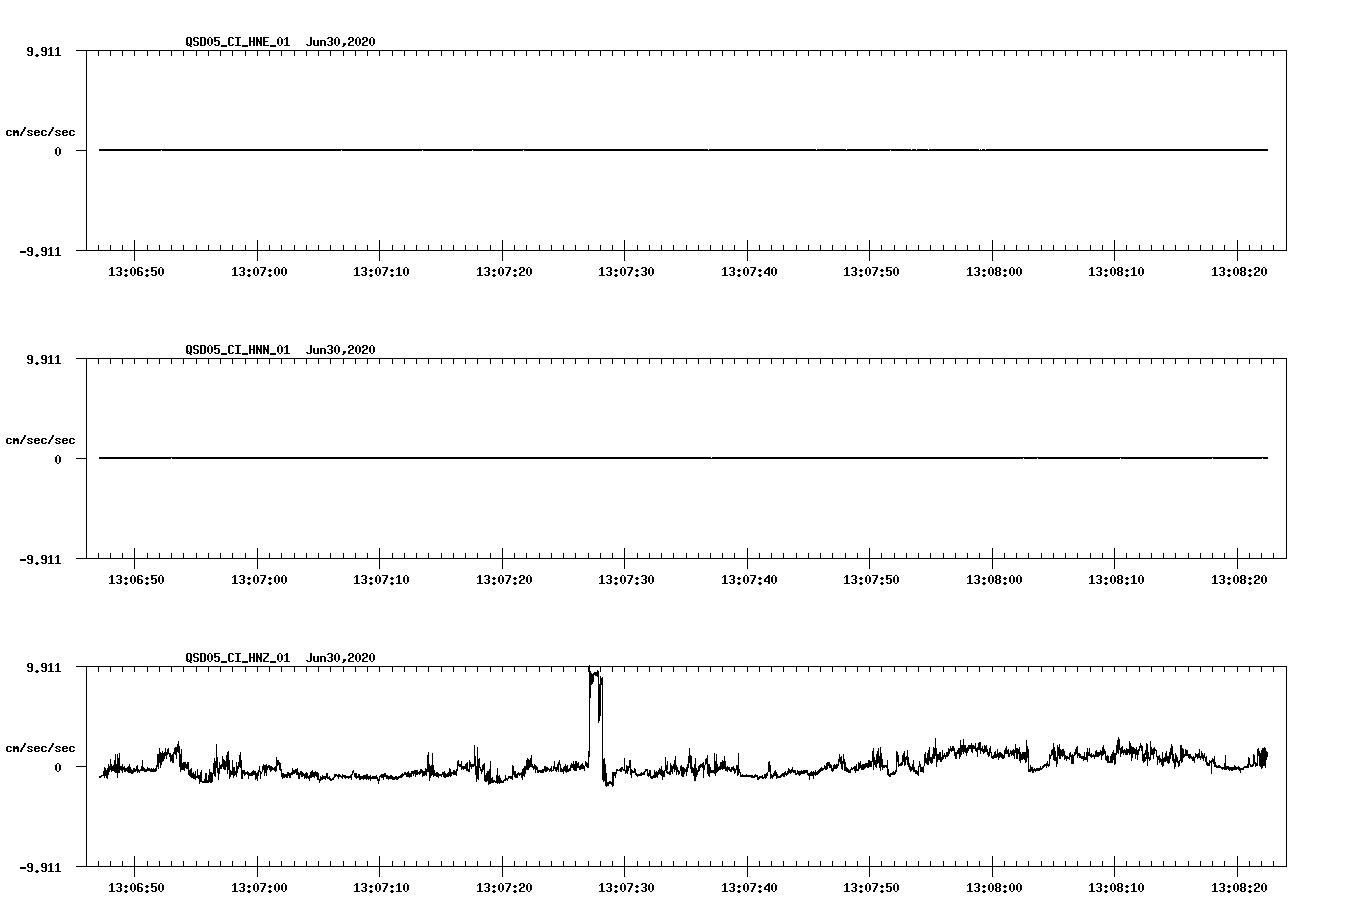Click 13:06:50 time label under HNE plot

tap(136, 272)
